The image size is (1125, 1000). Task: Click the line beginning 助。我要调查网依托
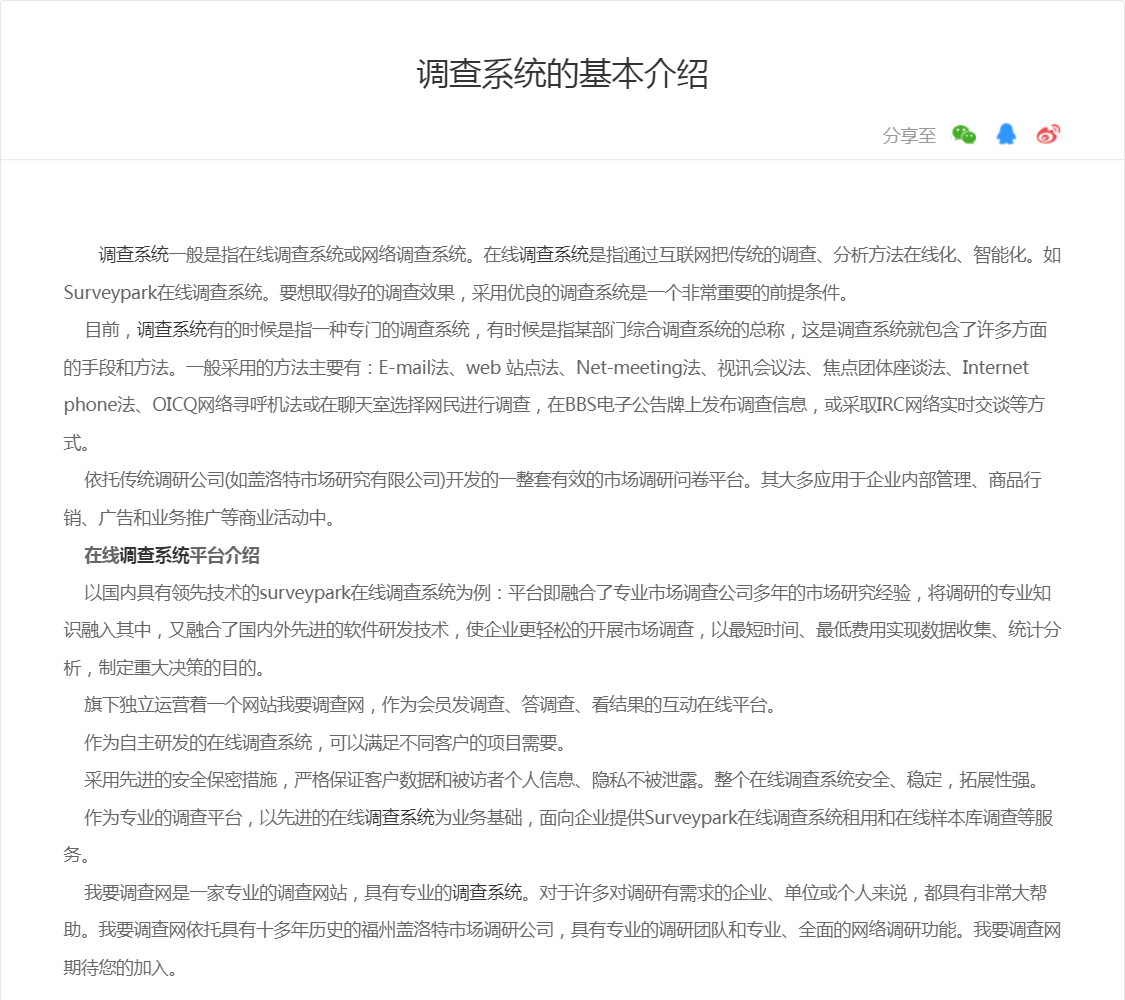click(x=562, y=930)
